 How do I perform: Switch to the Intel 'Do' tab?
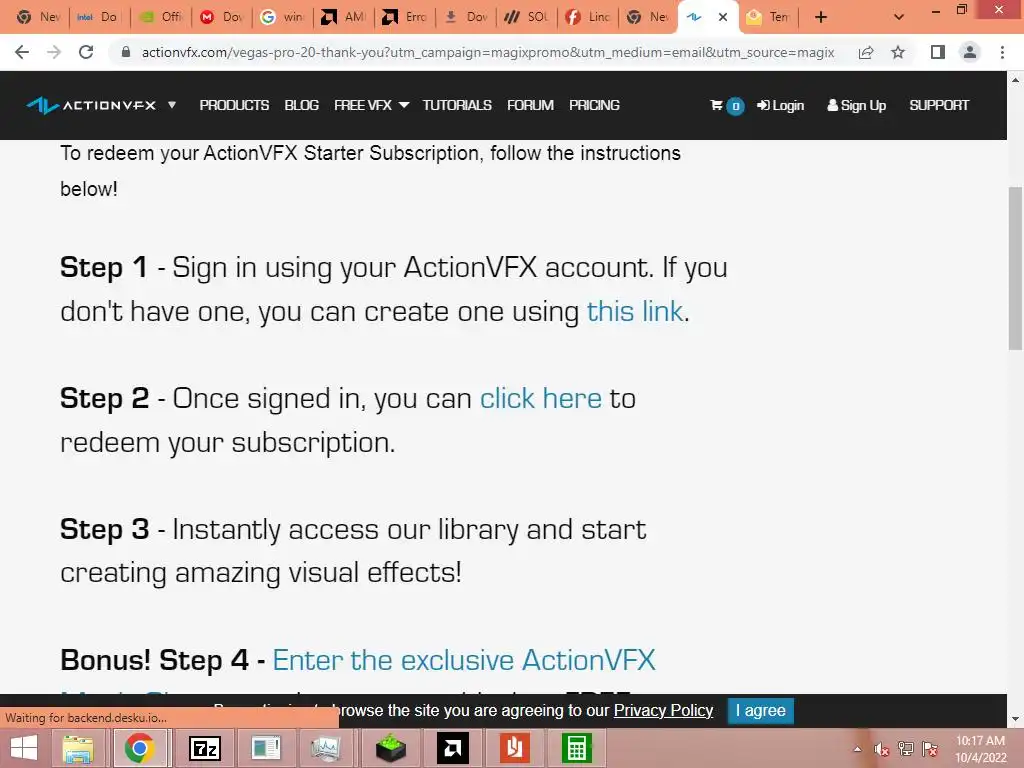coord(98,17)
